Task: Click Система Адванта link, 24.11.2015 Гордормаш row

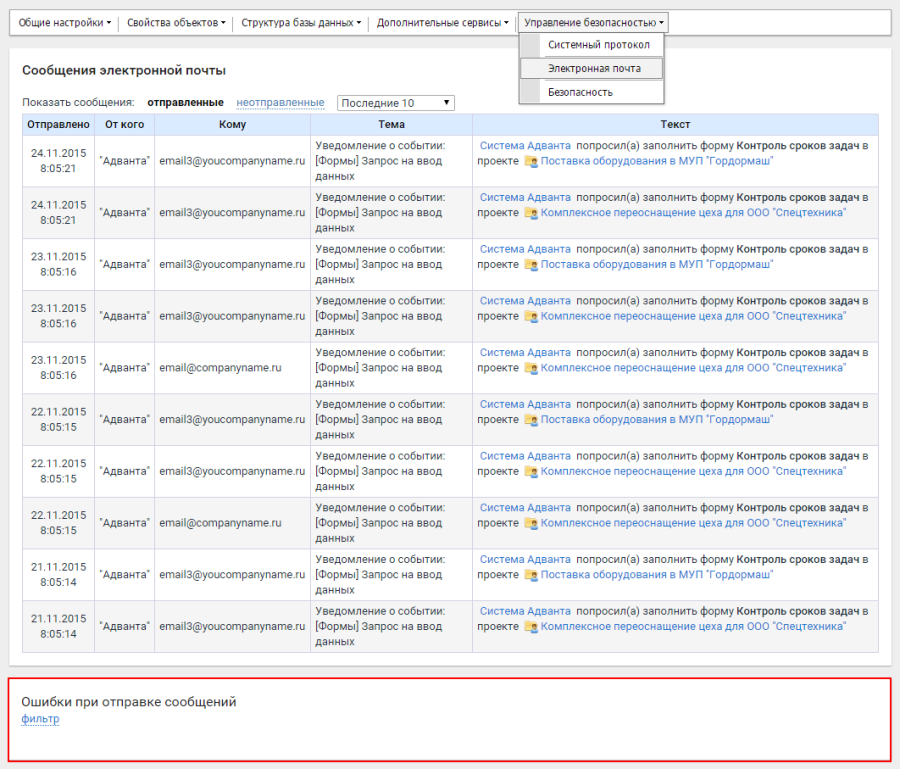Action: 525,146
